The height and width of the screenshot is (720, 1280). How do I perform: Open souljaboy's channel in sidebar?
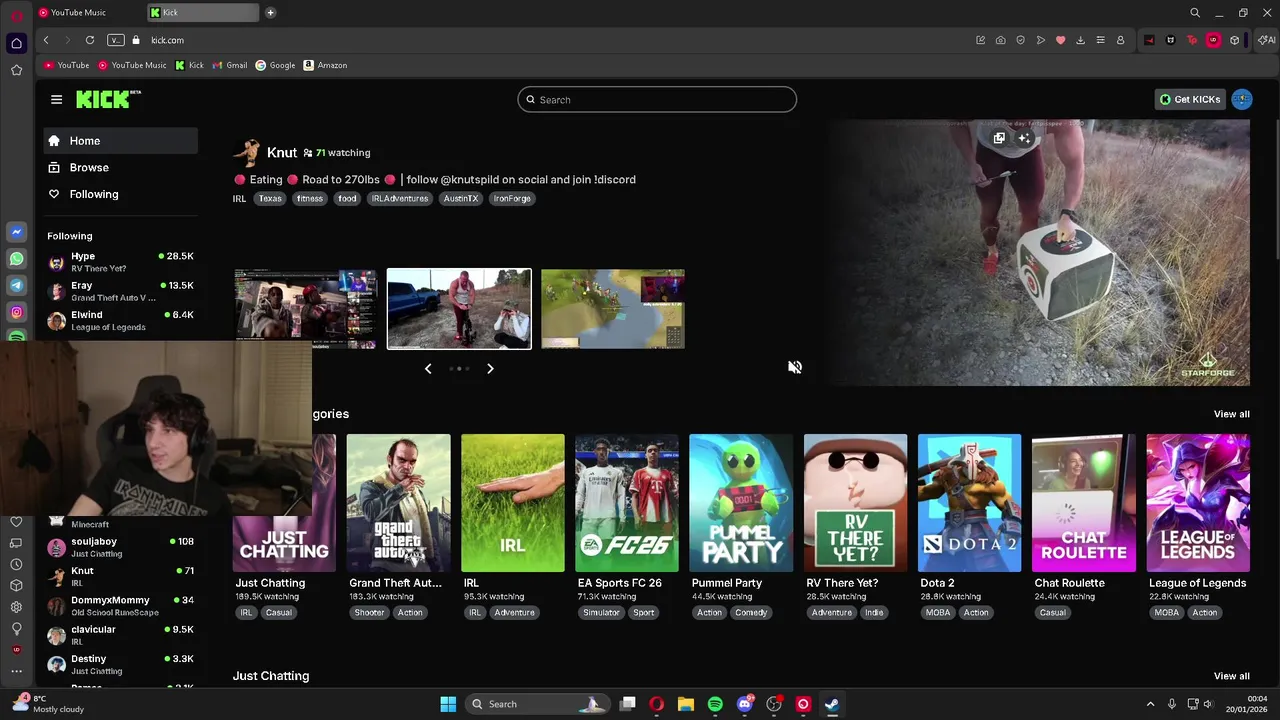tap(121, 547)
